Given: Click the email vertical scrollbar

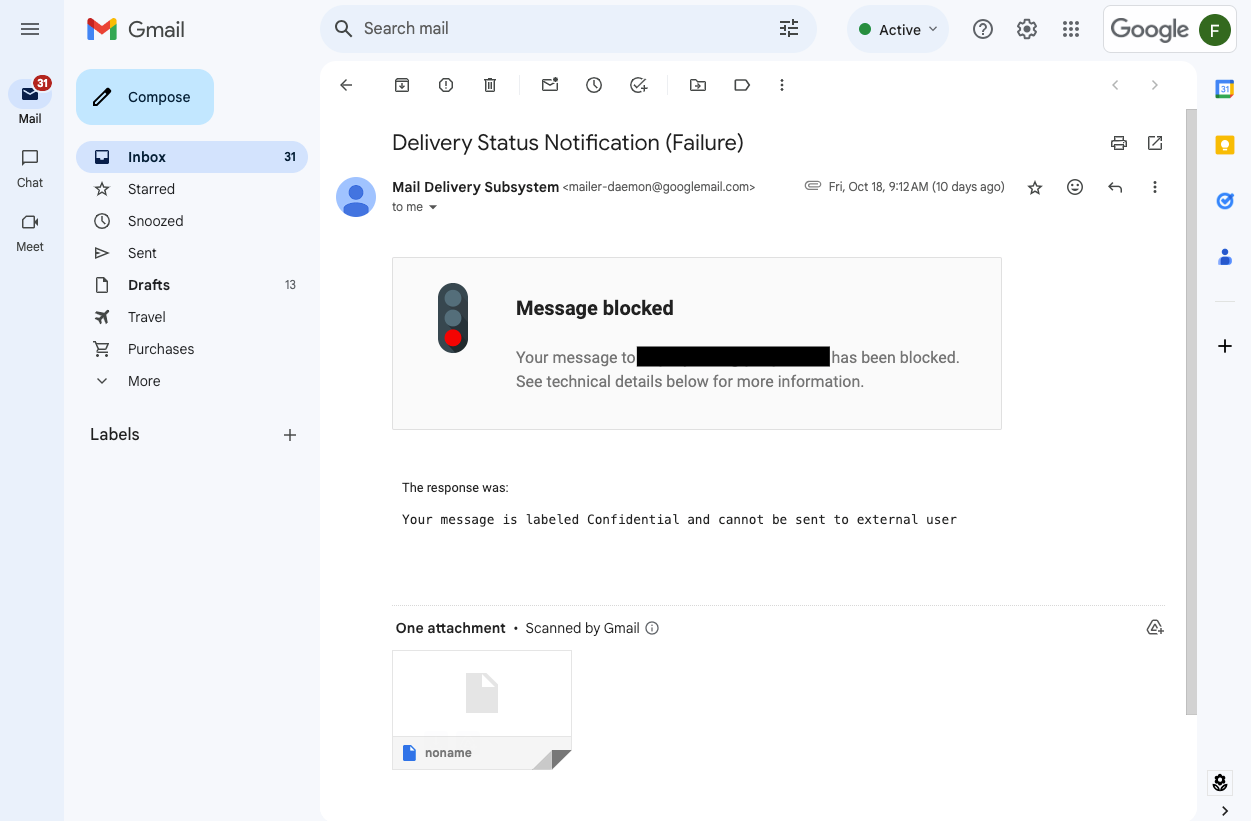Looking at the screenshot, I should 1191,412.
